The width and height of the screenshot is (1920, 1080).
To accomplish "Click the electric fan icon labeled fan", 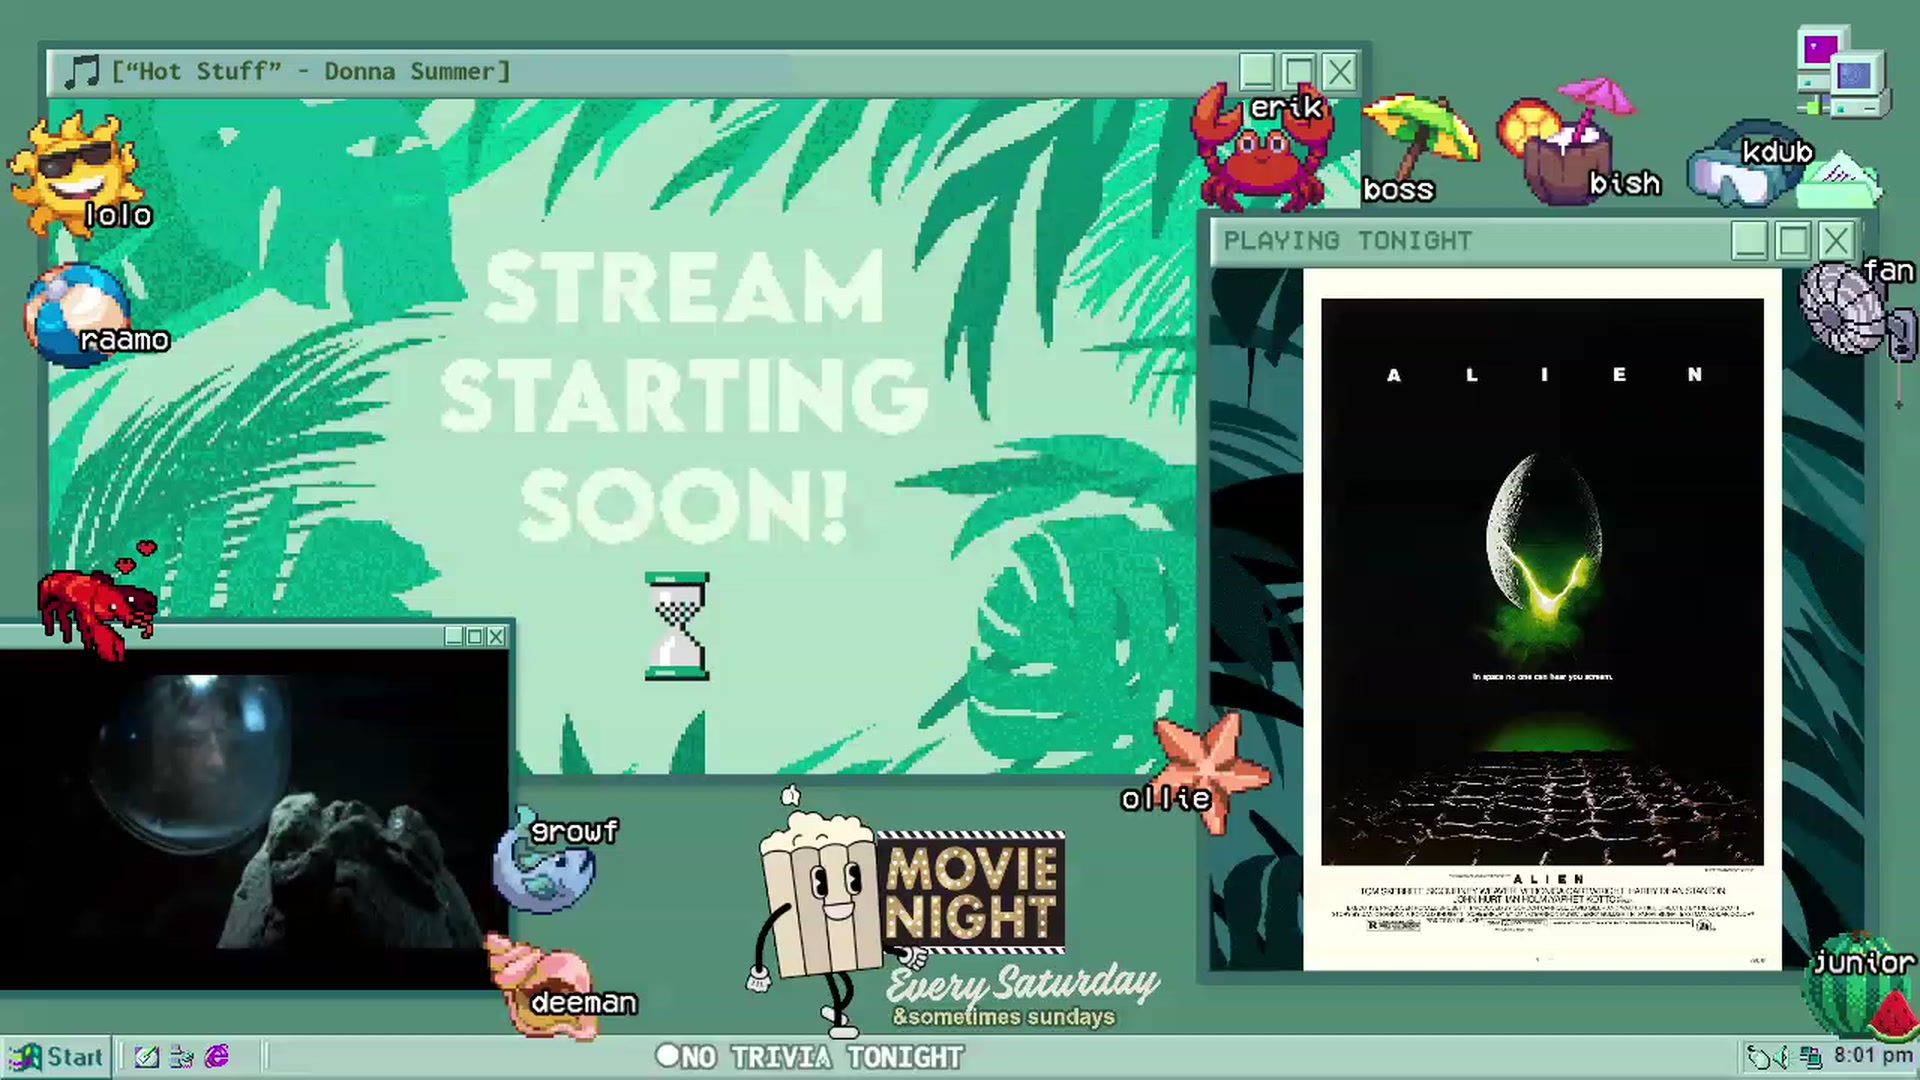I will click(x=1856, y=310).
